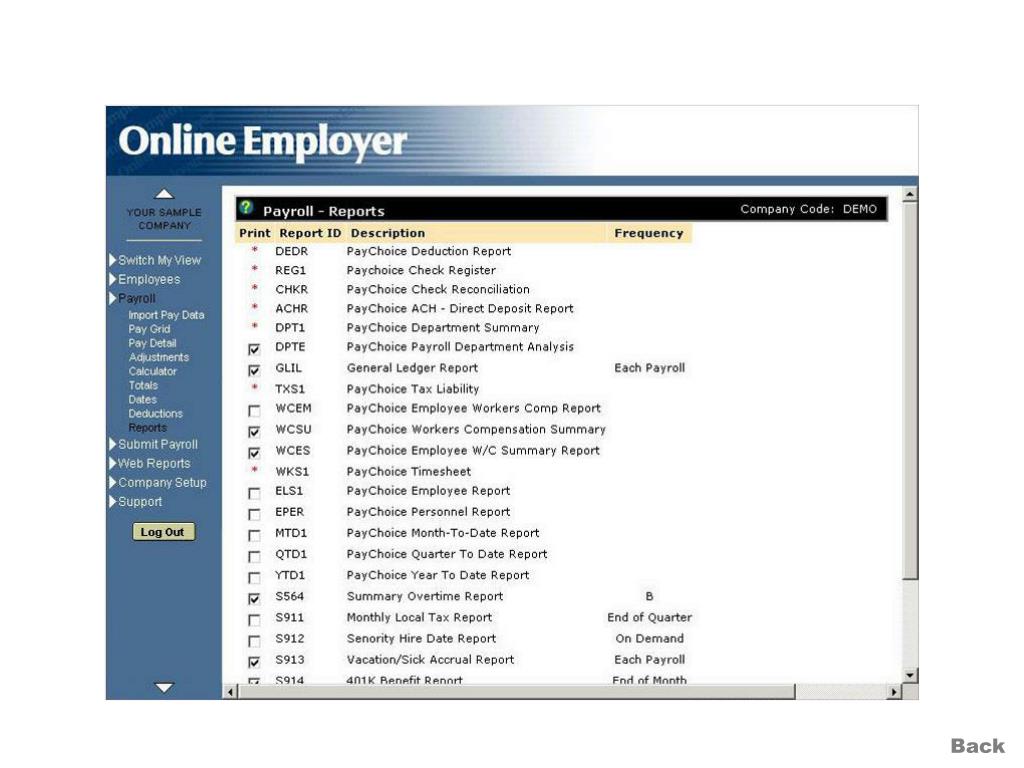Uncheck the WCES print checkbox
Viewport: 1024px width, 768px height.
(254, 453)
